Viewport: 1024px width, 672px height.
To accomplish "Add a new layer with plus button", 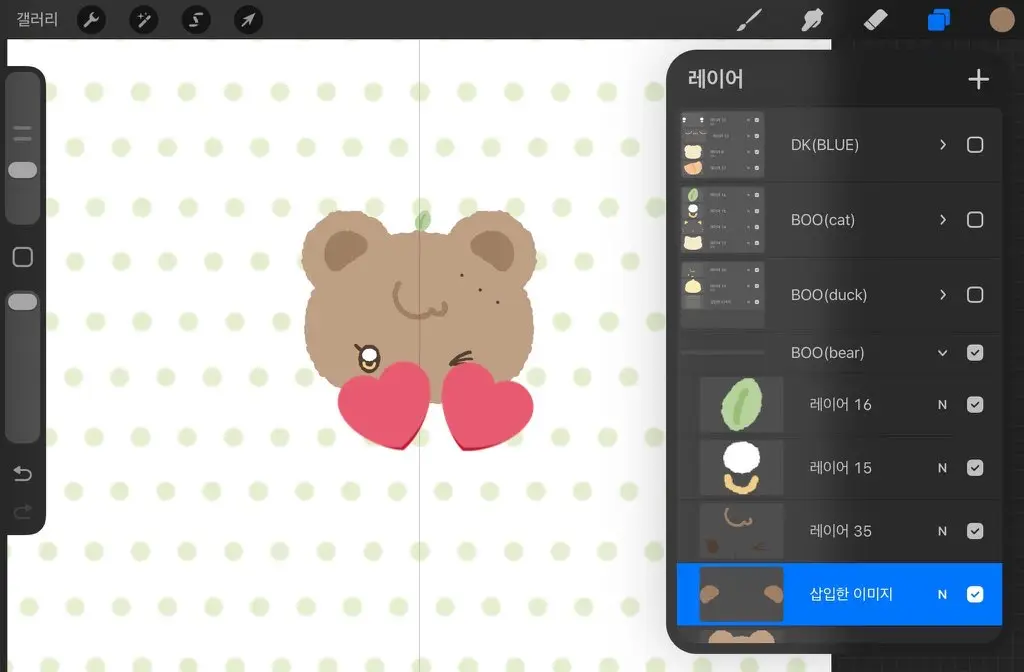I will coord(978,80).
